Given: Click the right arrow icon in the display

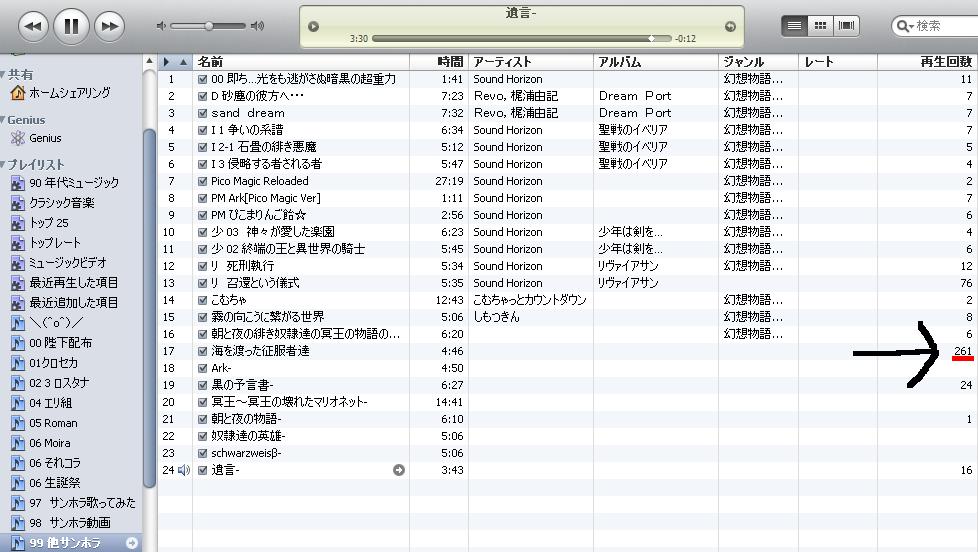Looking at the screenshot, I should click(730, 26).
